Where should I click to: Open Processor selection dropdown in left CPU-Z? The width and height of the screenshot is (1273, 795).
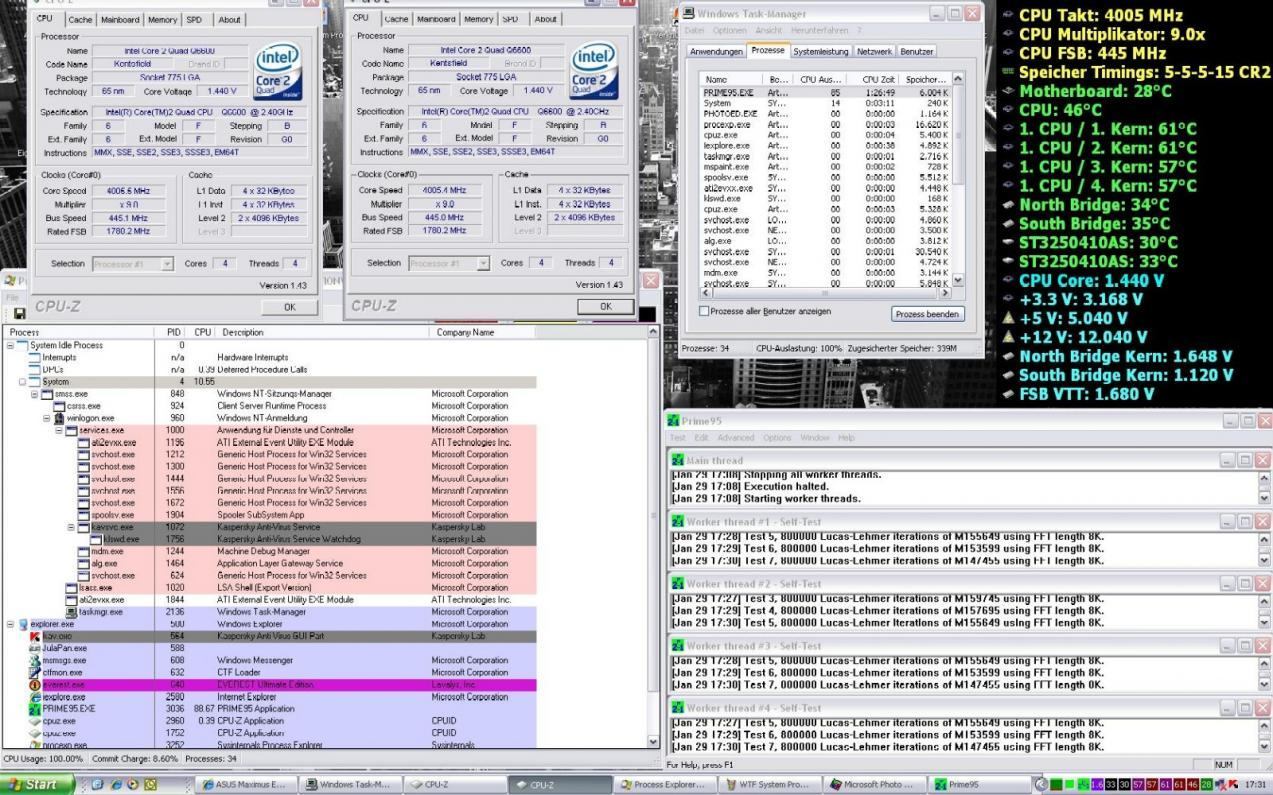pyautogui.click(x=133, y=264)
